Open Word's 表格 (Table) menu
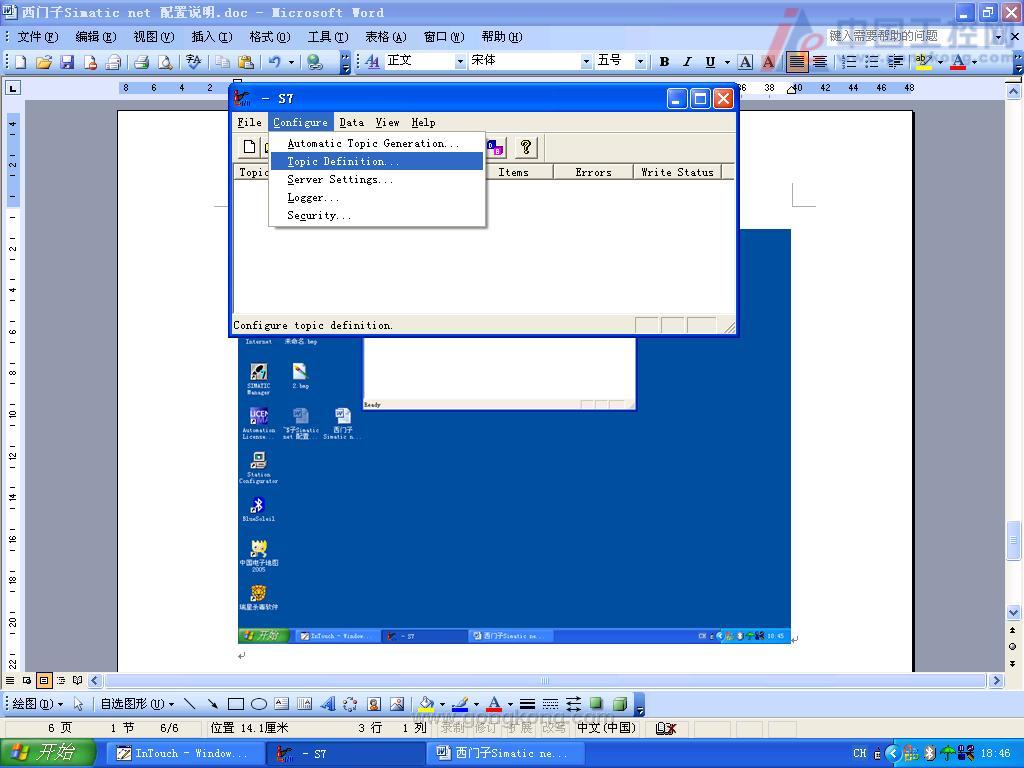This screenshot has width=1024, height=768. point(385,37)
